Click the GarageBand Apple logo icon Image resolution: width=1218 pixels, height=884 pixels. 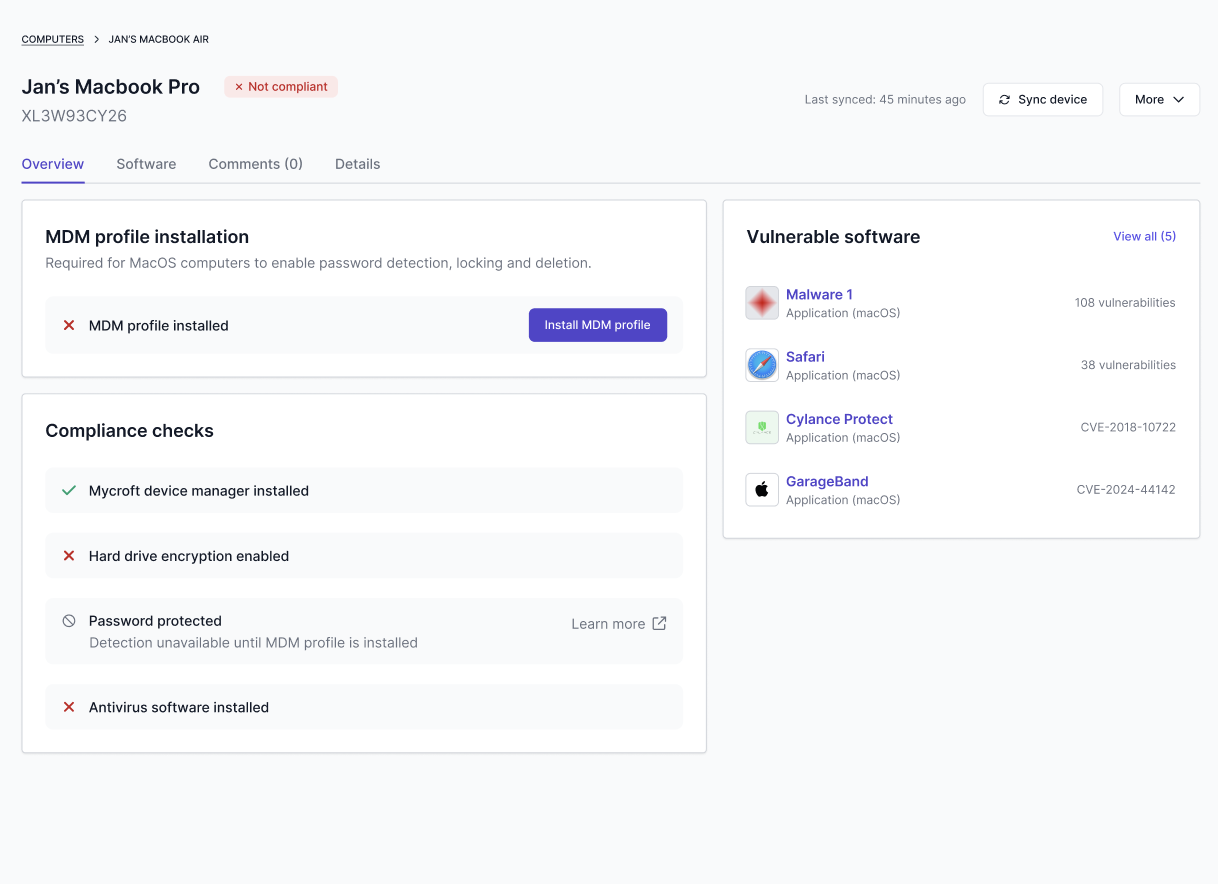pyautogui.click(x=762, y=490)
